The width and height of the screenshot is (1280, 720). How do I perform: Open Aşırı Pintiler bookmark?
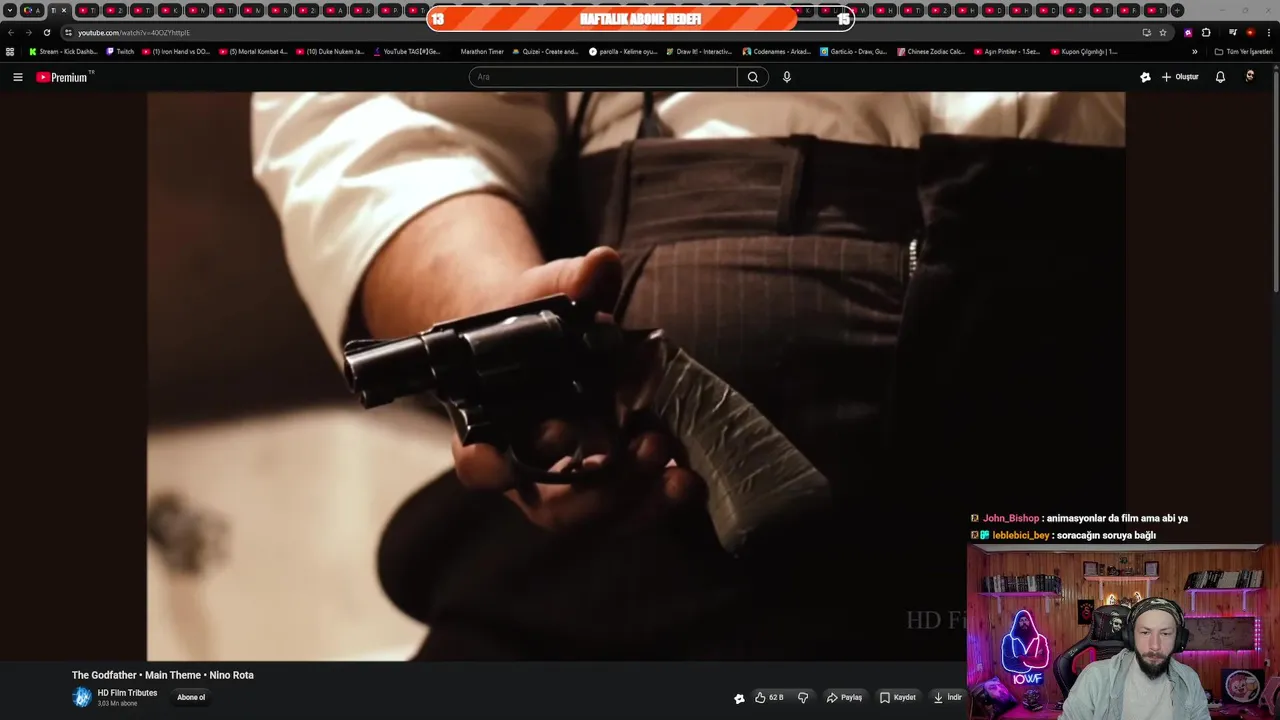coord(1007,51)
